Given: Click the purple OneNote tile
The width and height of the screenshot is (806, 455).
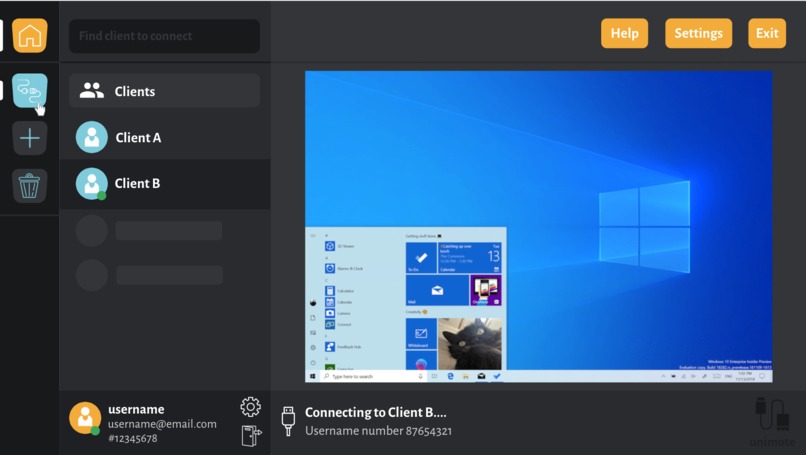Looking at the screenshot, I should pos(486,290).
